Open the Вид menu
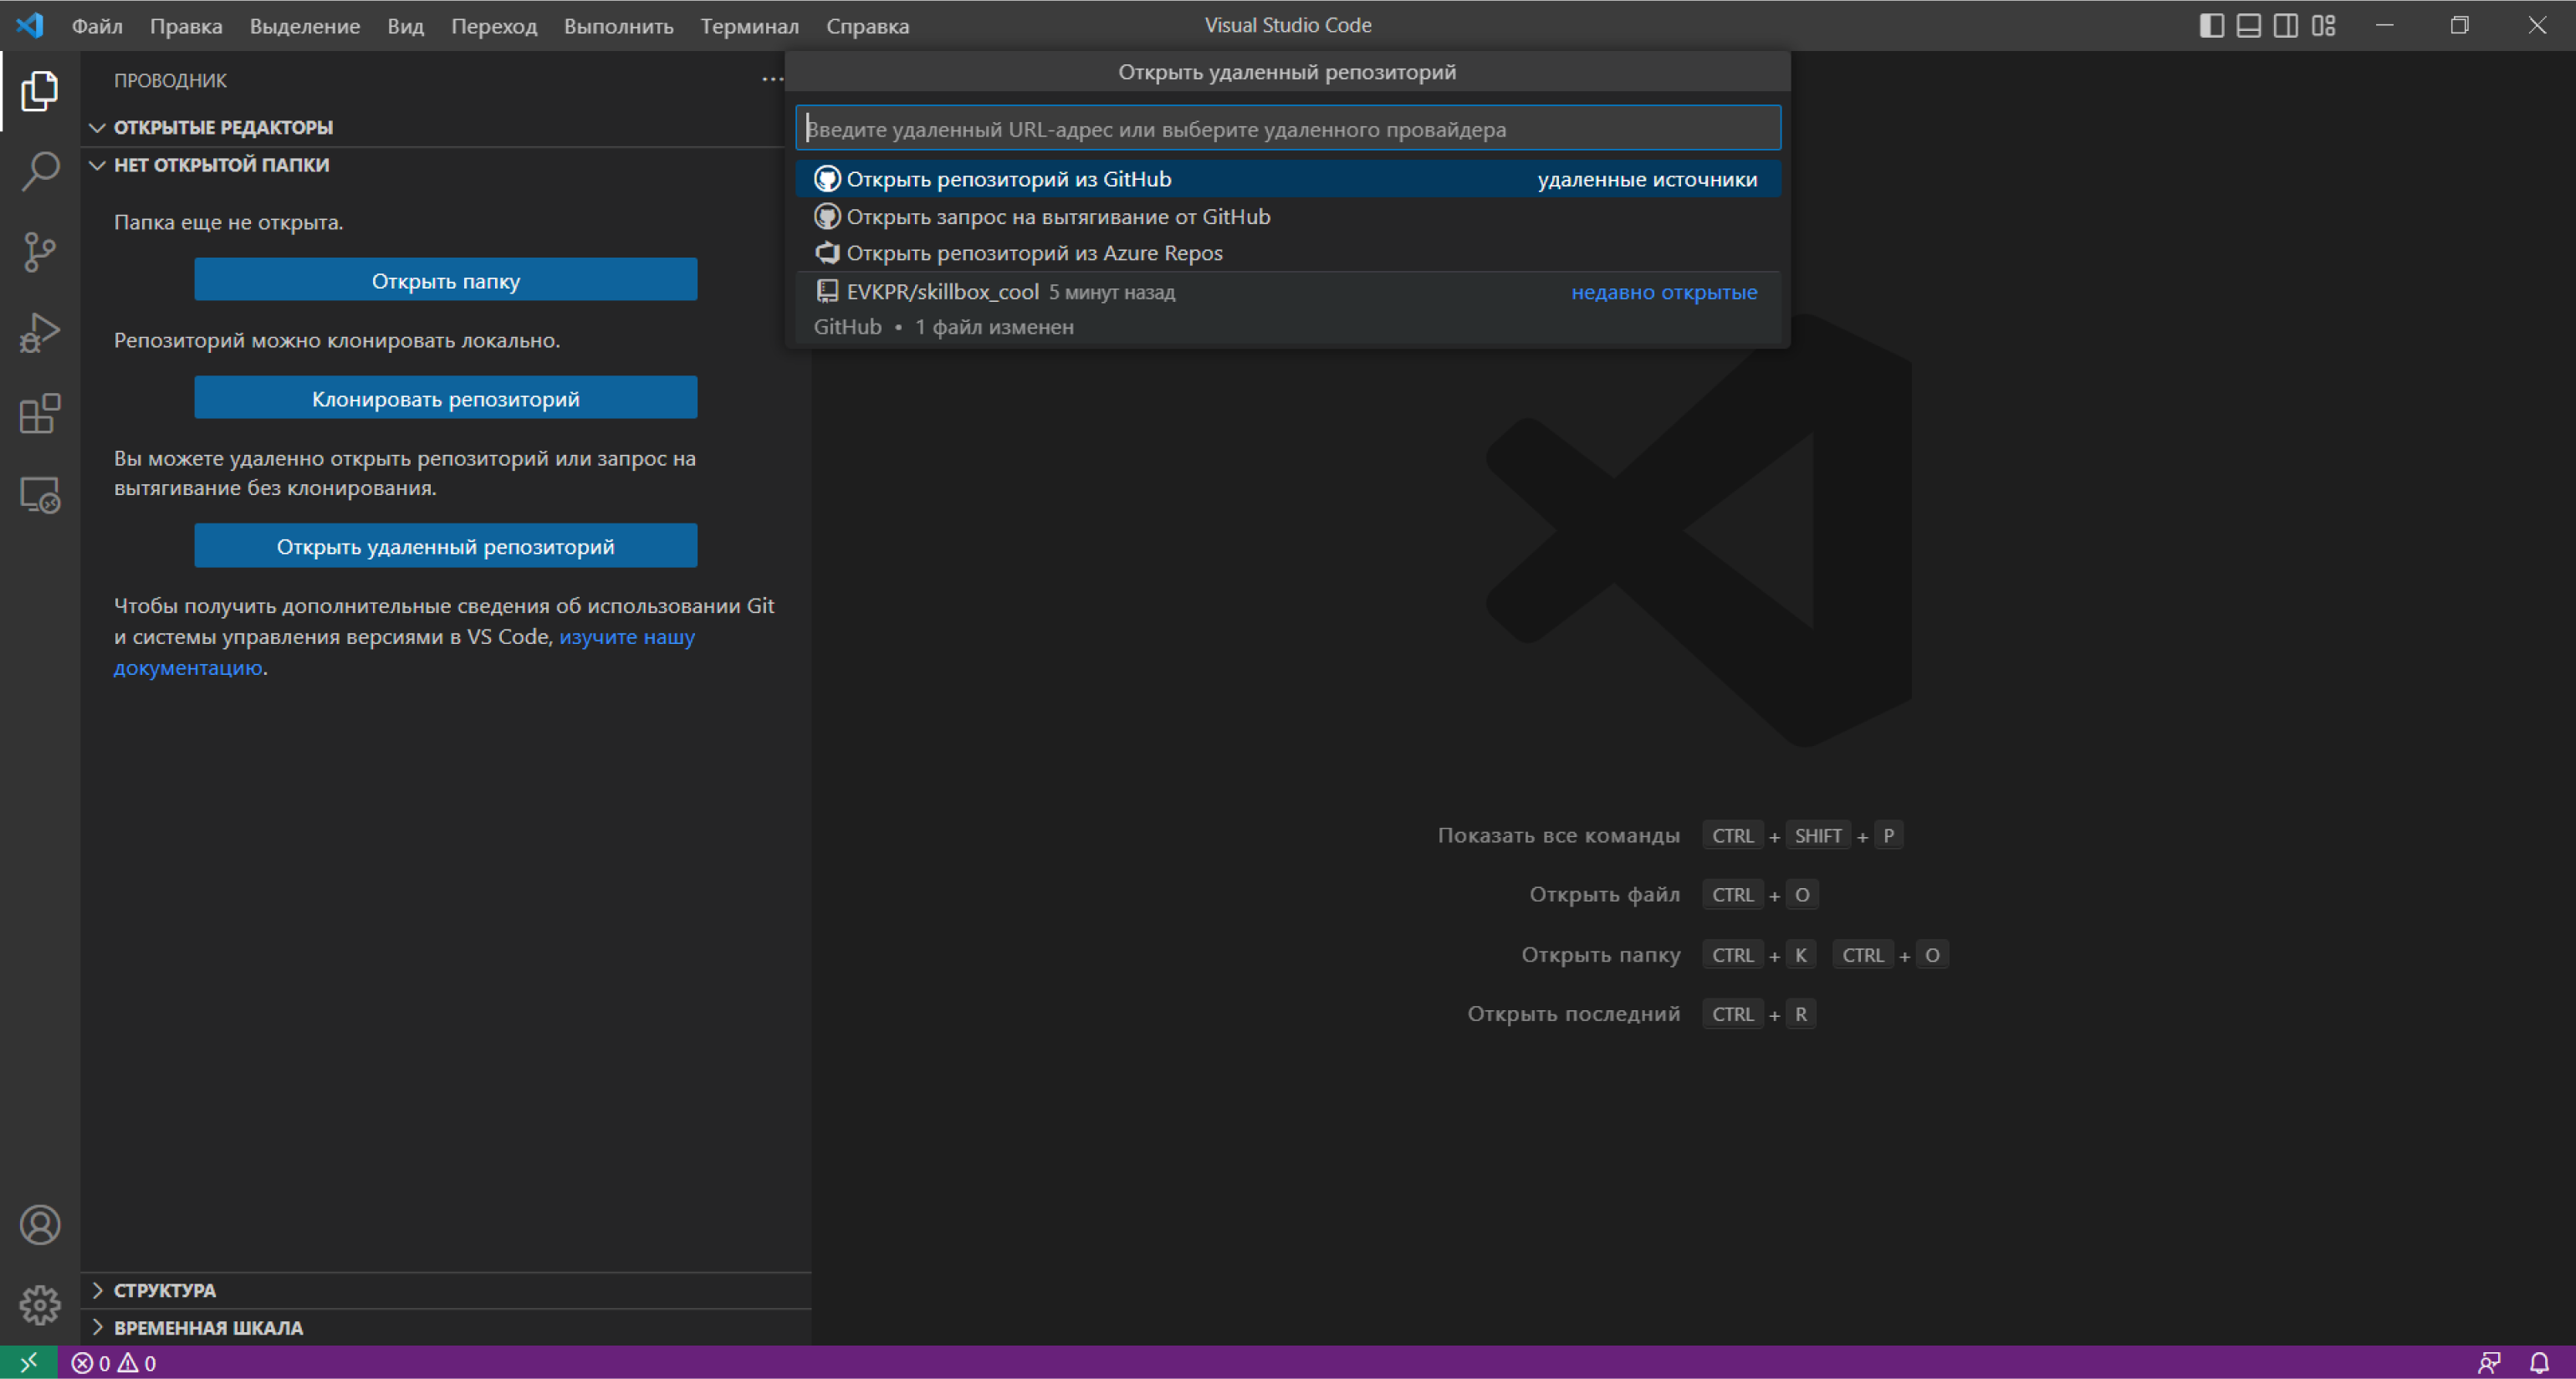 point(406,26)
